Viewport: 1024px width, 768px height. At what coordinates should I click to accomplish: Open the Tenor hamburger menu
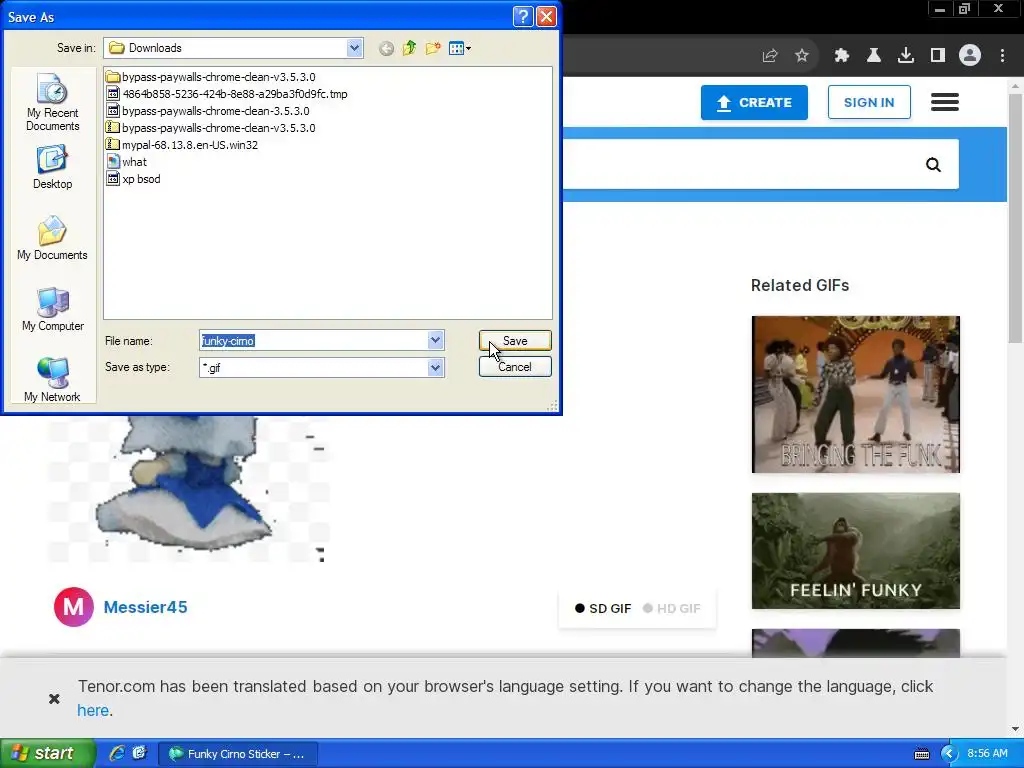click(x=945, y=102)
